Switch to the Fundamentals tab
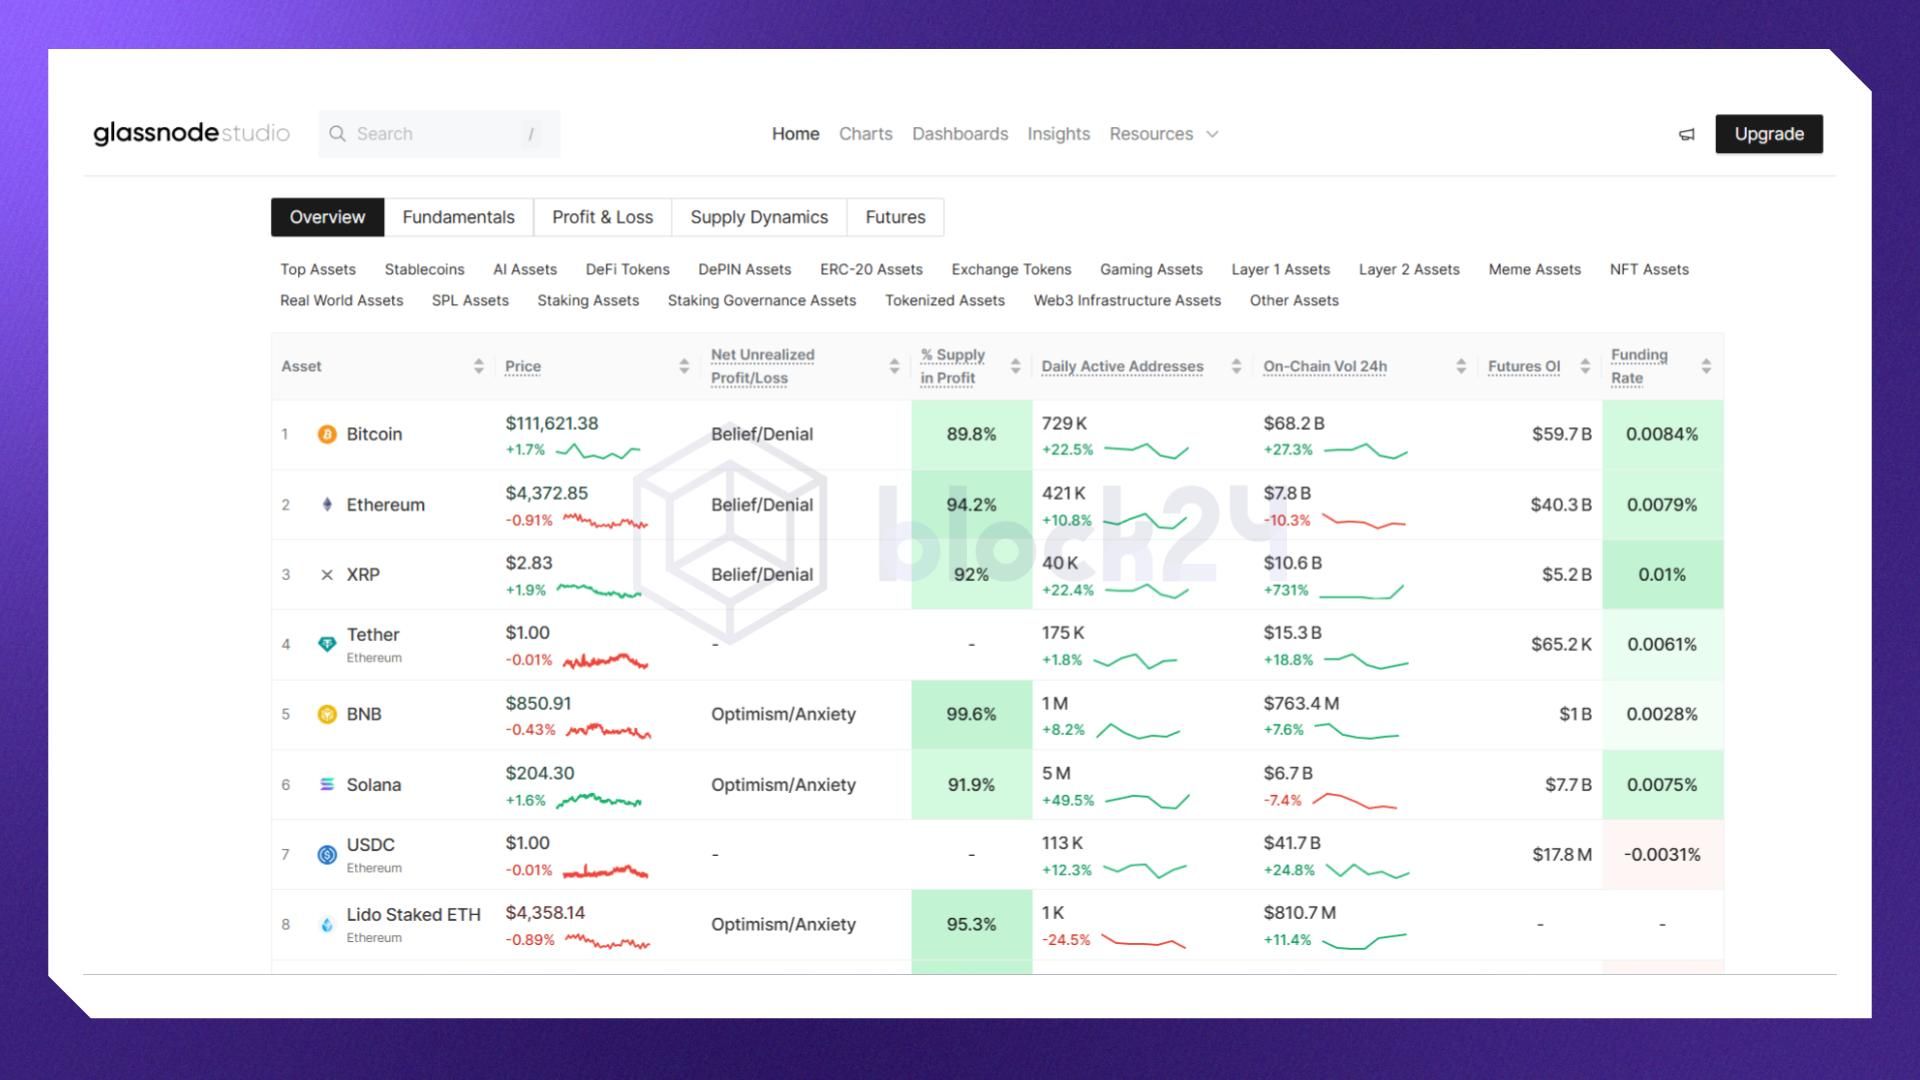This screenshot has width=1920, height=1080. coord(458,217)
